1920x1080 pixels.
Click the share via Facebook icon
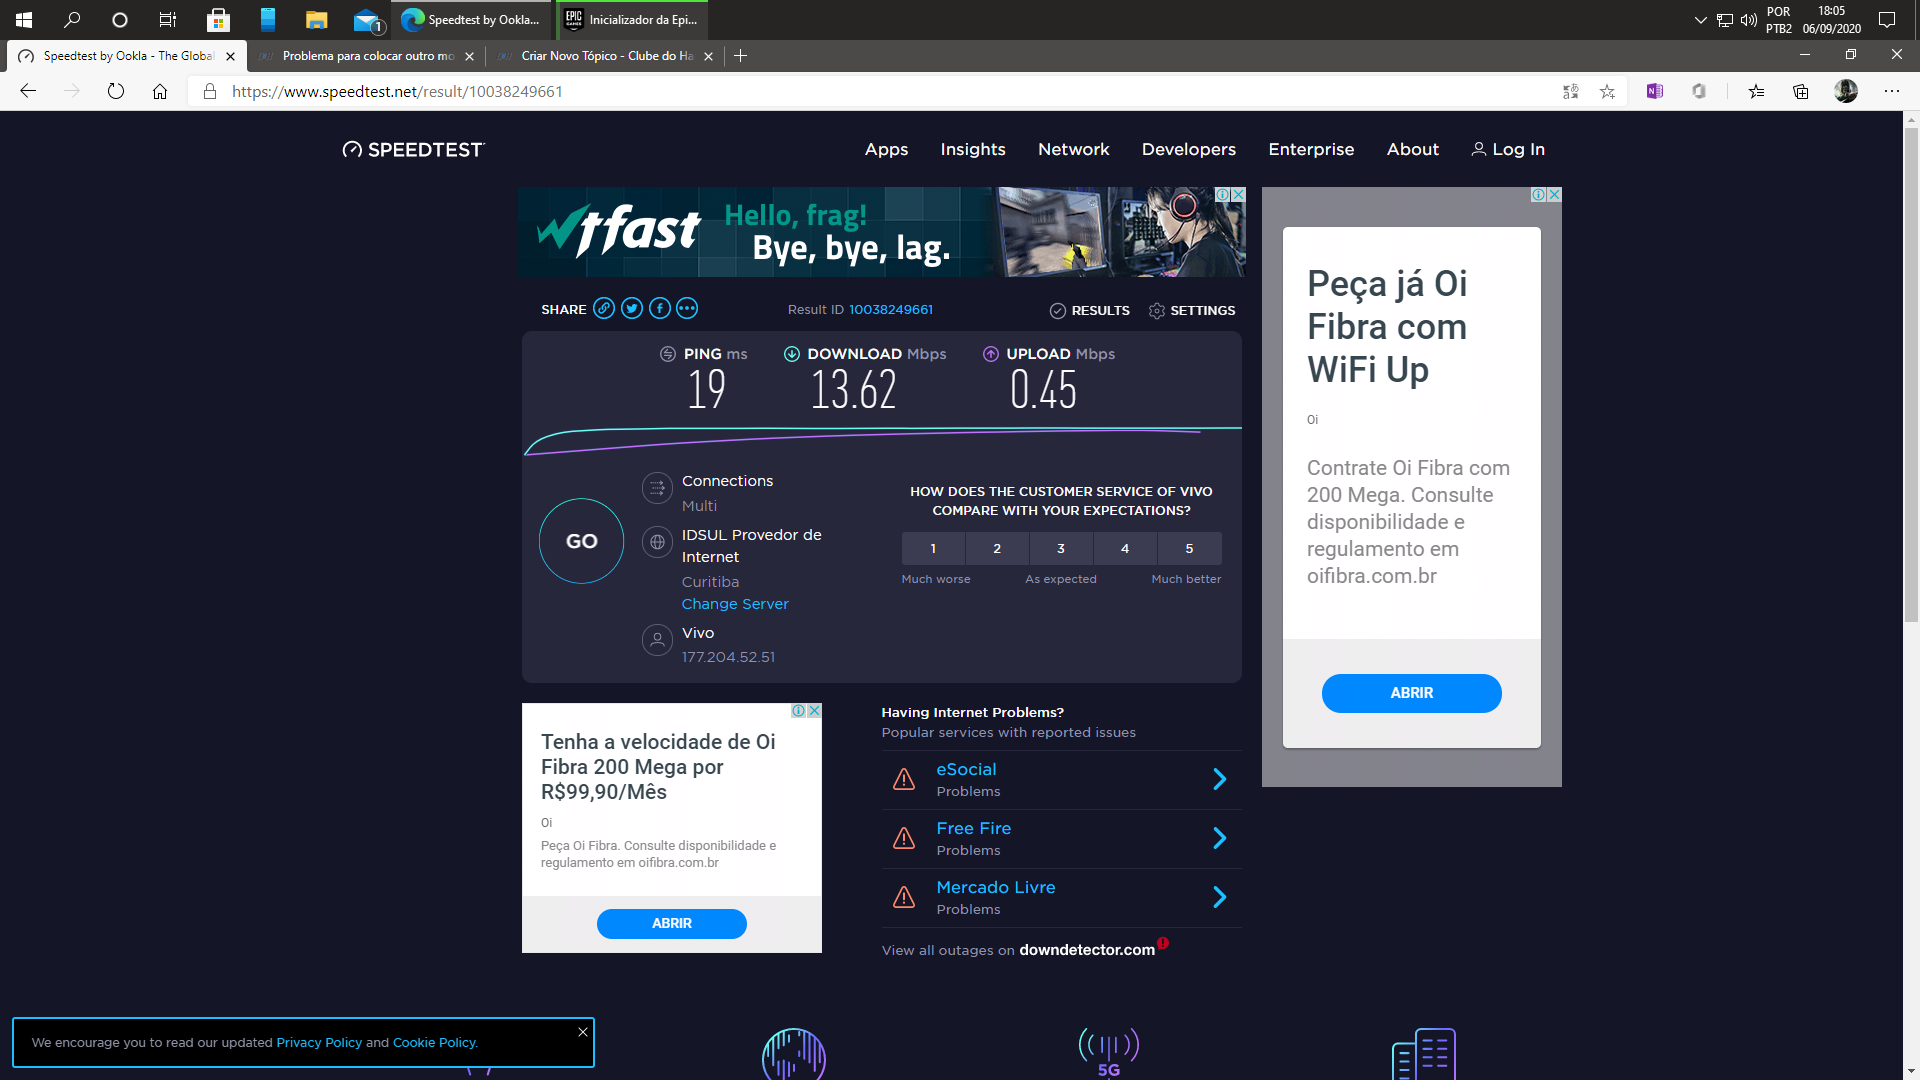659,309
